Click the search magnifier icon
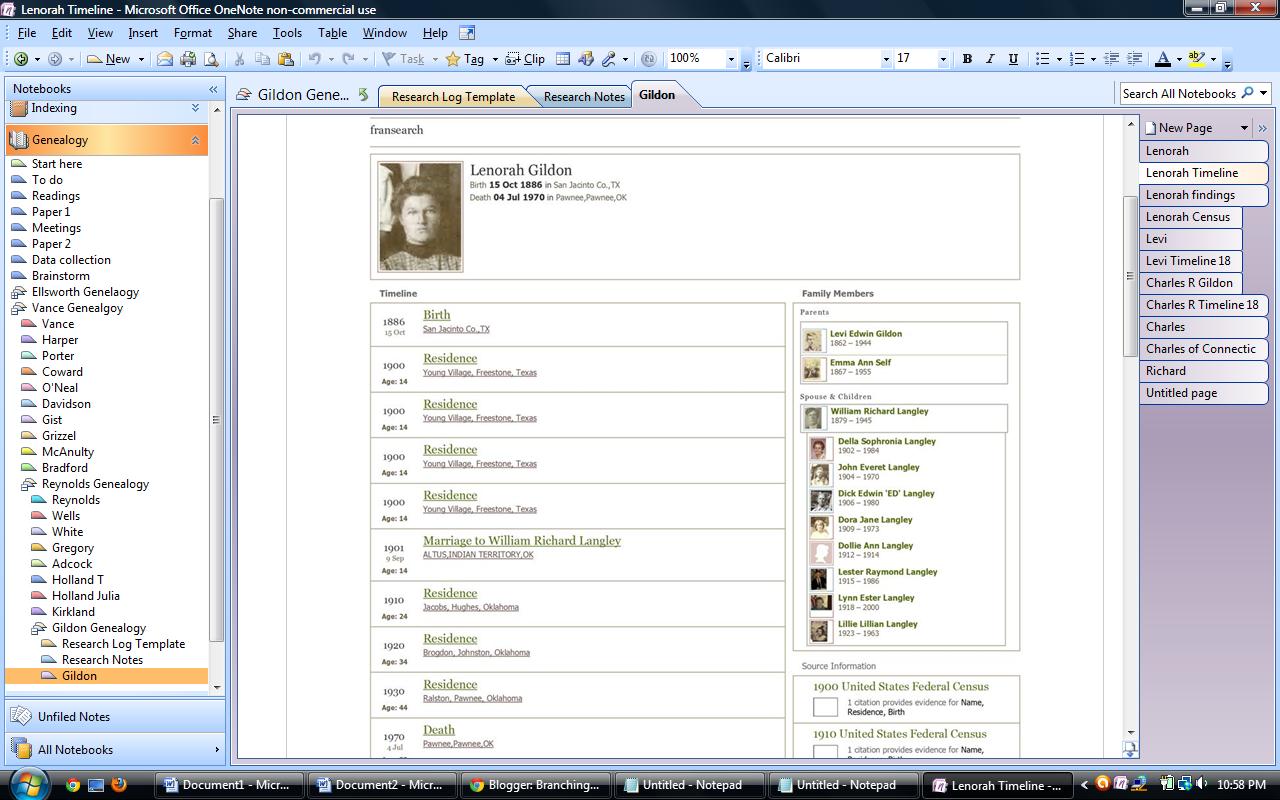The width and height of the screenshot is (1280, 800). [1247, 93]
